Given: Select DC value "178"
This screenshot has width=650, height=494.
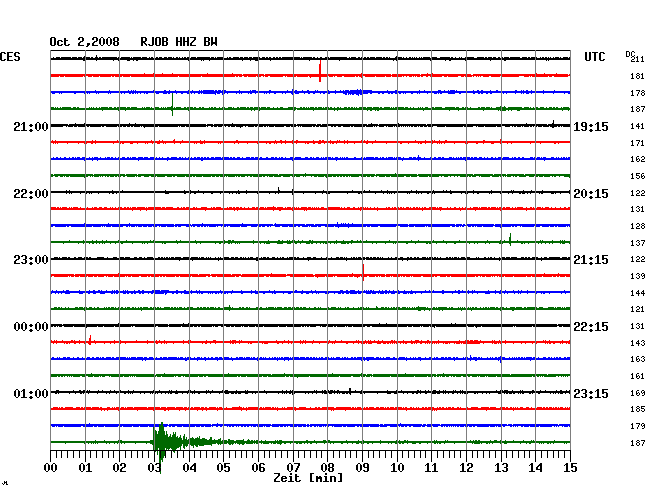Looking at the screenshot, I should [x=638, y=93].
